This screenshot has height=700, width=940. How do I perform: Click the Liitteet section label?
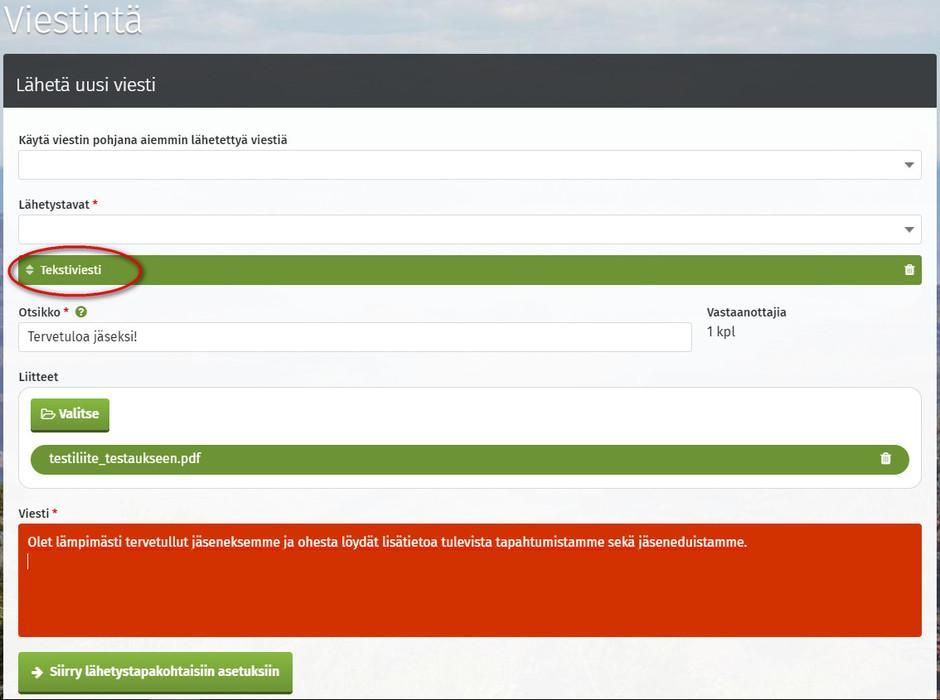point(38,376)
